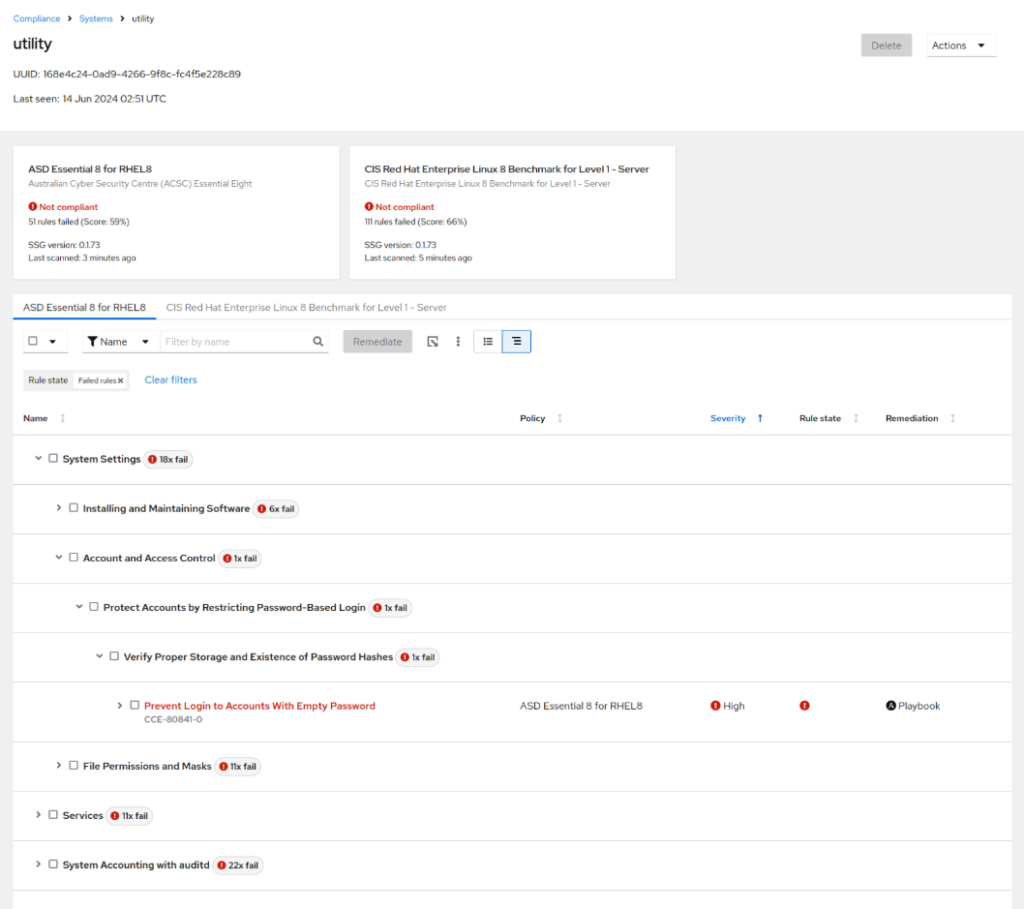This screenshot has height=909, width=1024.
Task: Check Protect Accounts by Restricting Password-Based Login checkbox
Action: [x=94, y=607]
